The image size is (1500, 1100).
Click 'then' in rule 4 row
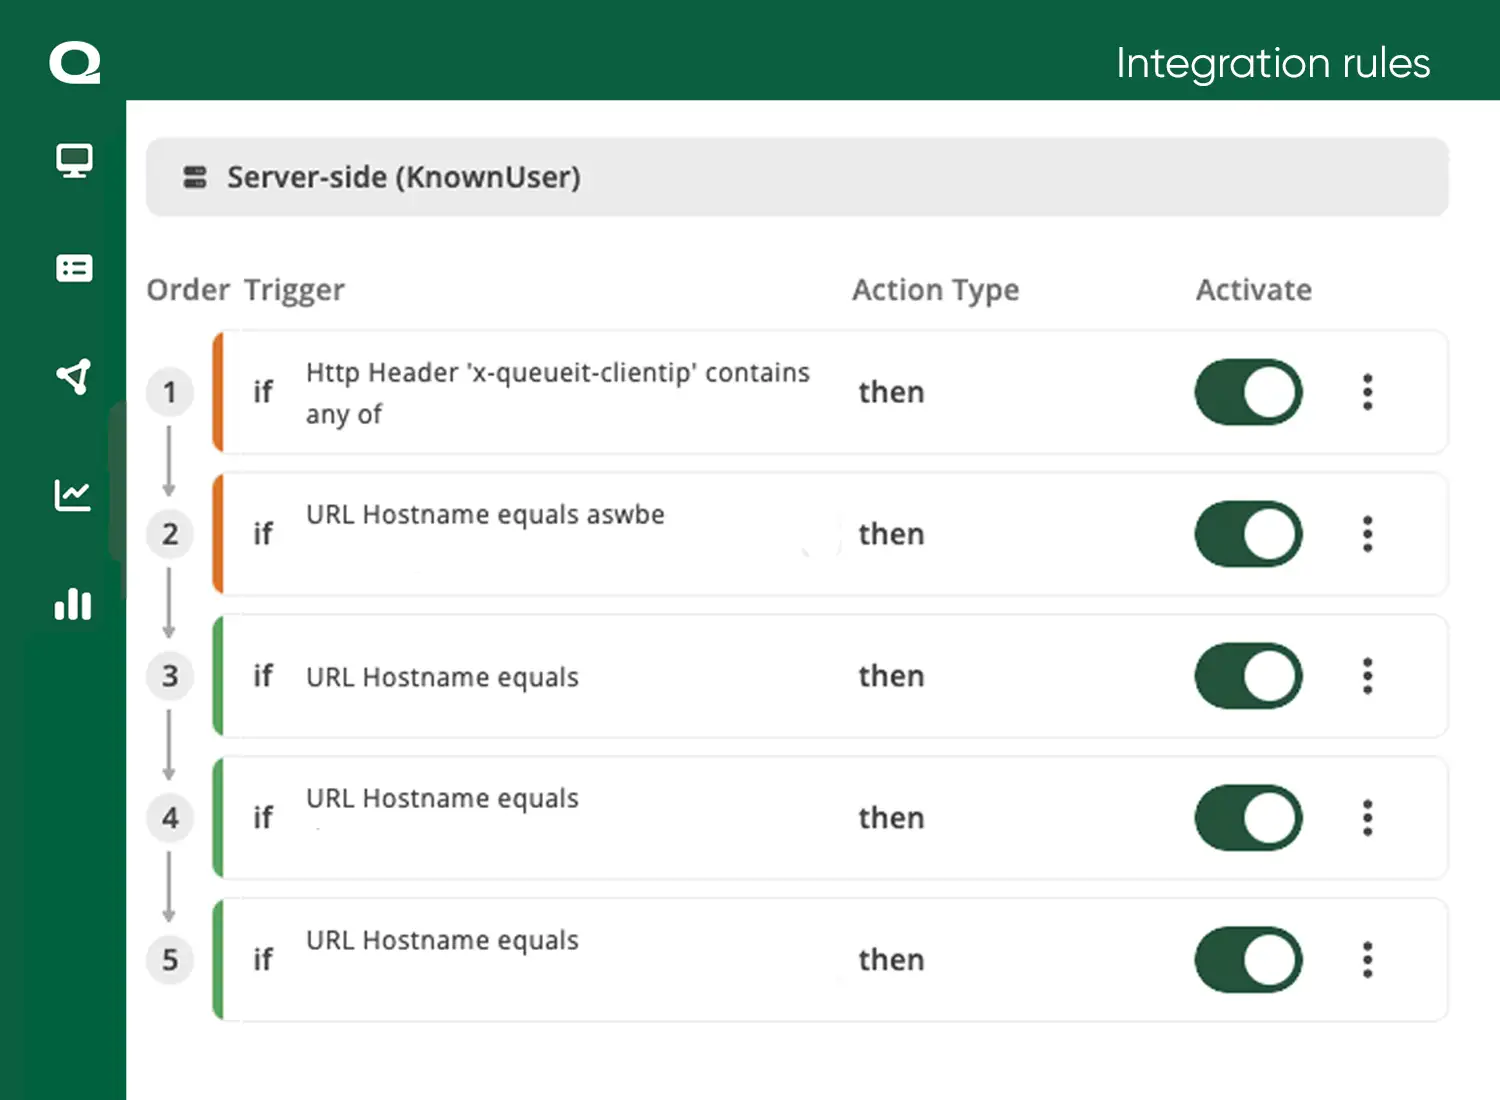coord(891,818)
